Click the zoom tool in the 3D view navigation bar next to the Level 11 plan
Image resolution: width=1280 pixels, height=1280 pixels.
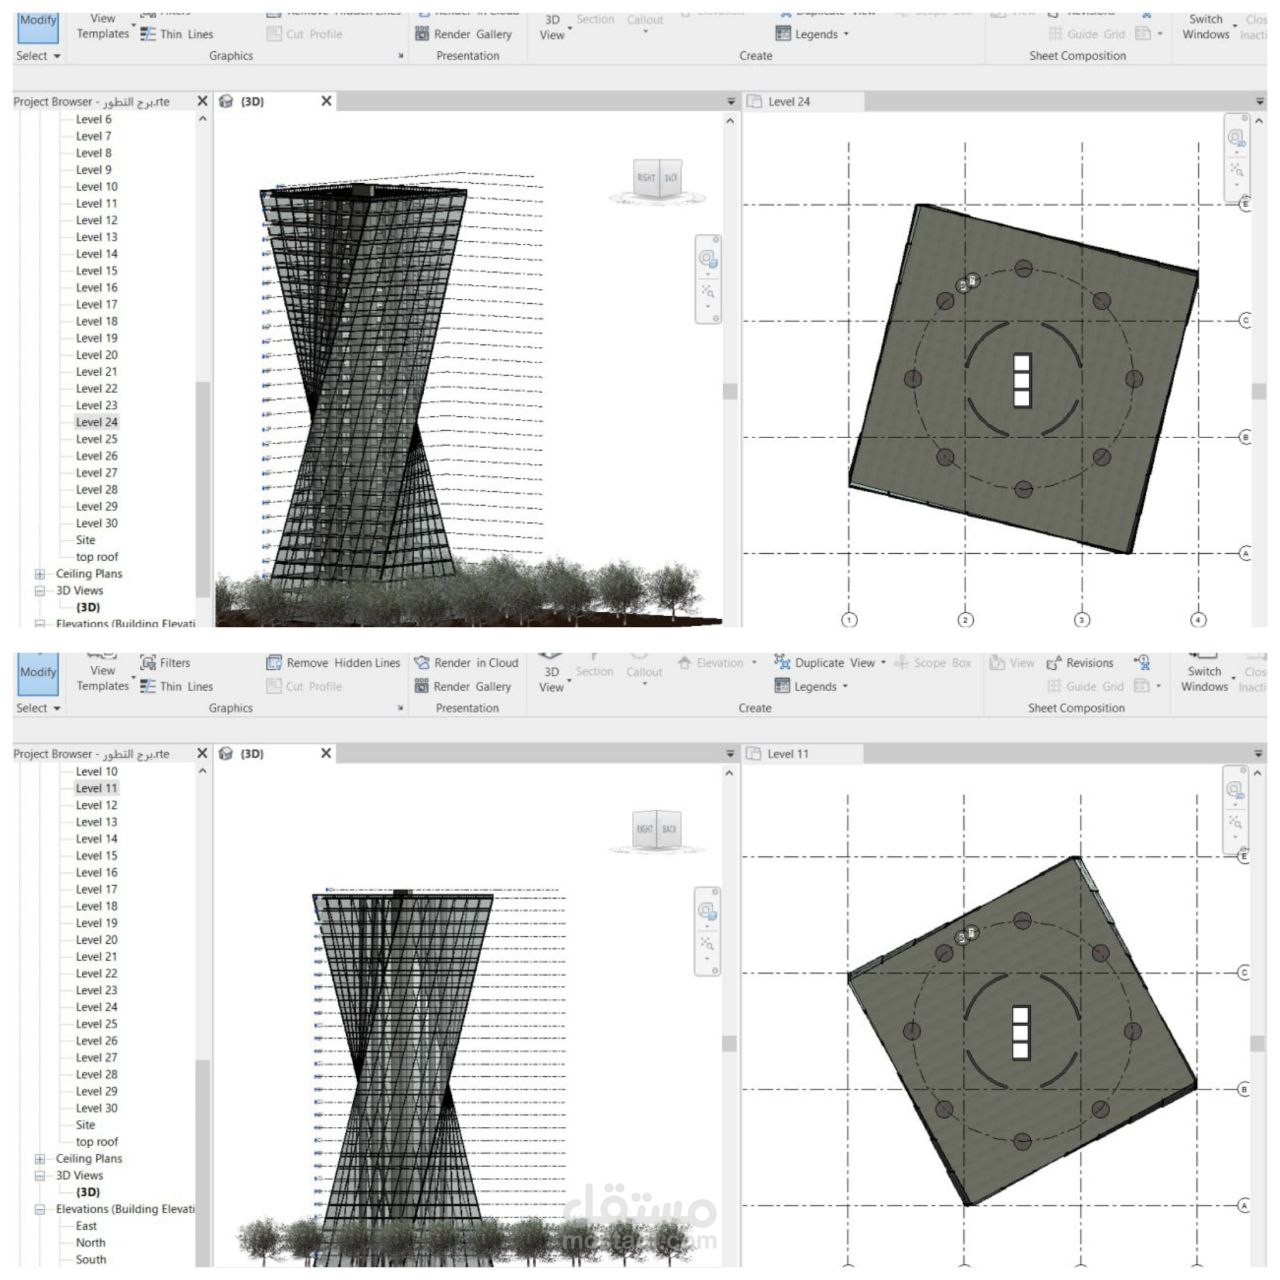pos(708,943)
